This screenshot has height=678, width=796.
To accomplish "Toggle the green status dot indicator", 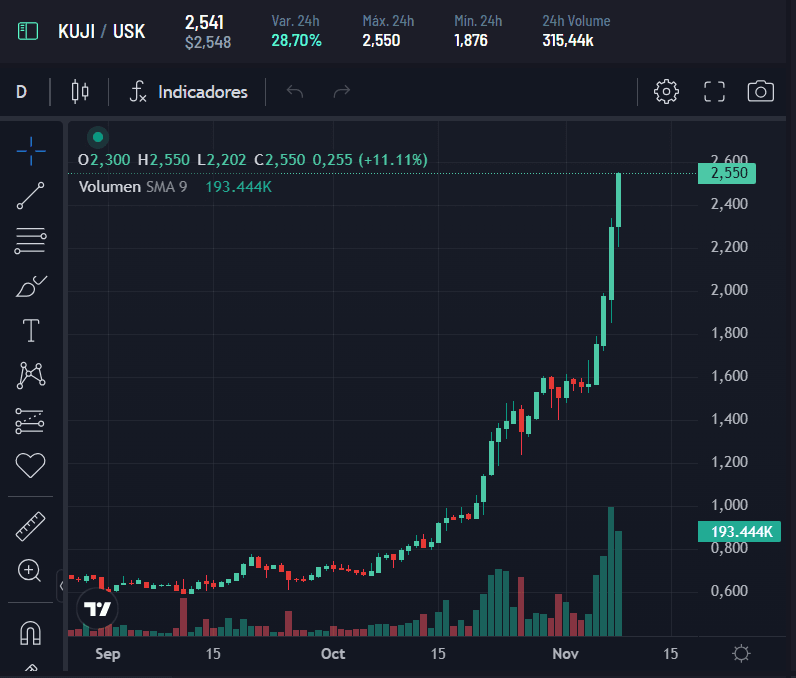I will 97,137.
